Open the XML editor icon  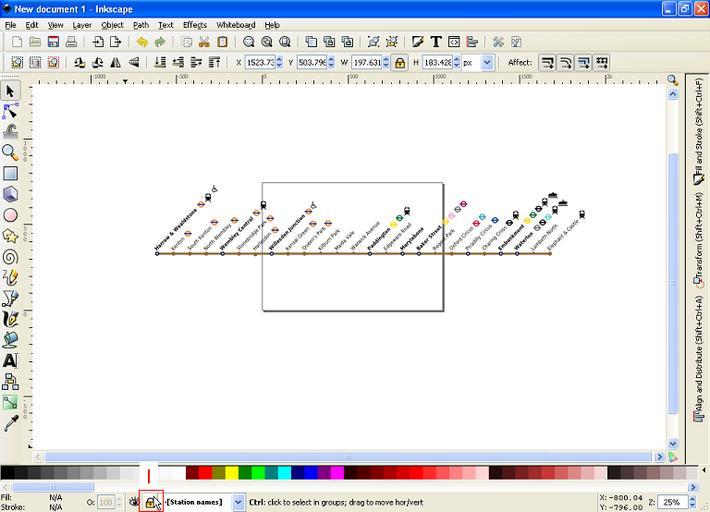454,42
